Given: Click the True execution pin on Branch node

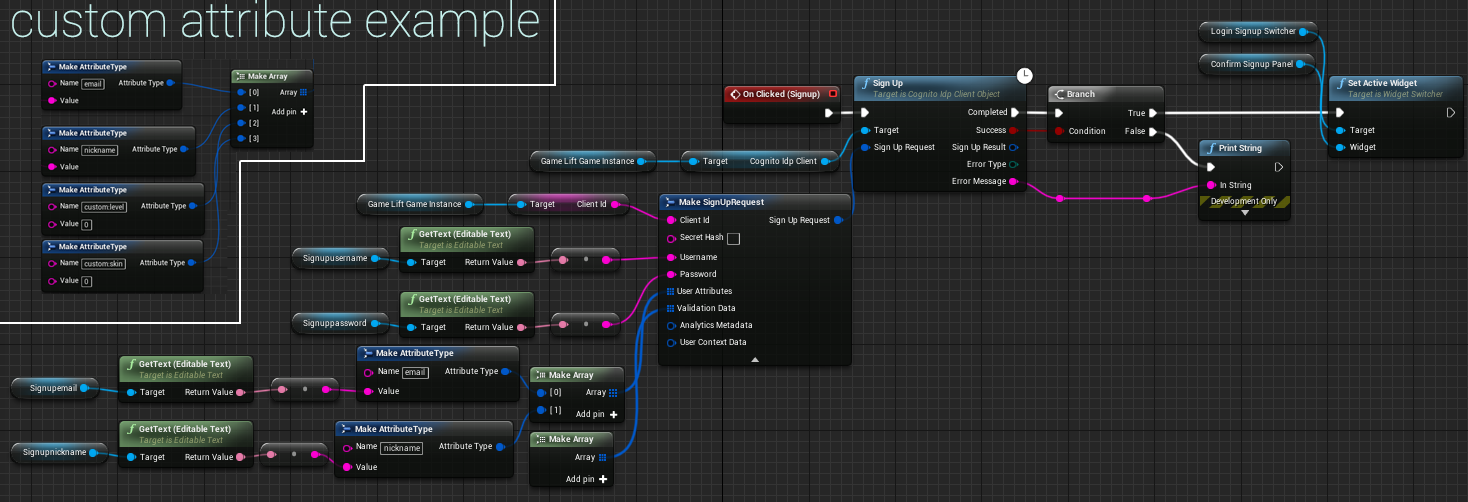Looking at the screenshot, I should (1153, 113).
